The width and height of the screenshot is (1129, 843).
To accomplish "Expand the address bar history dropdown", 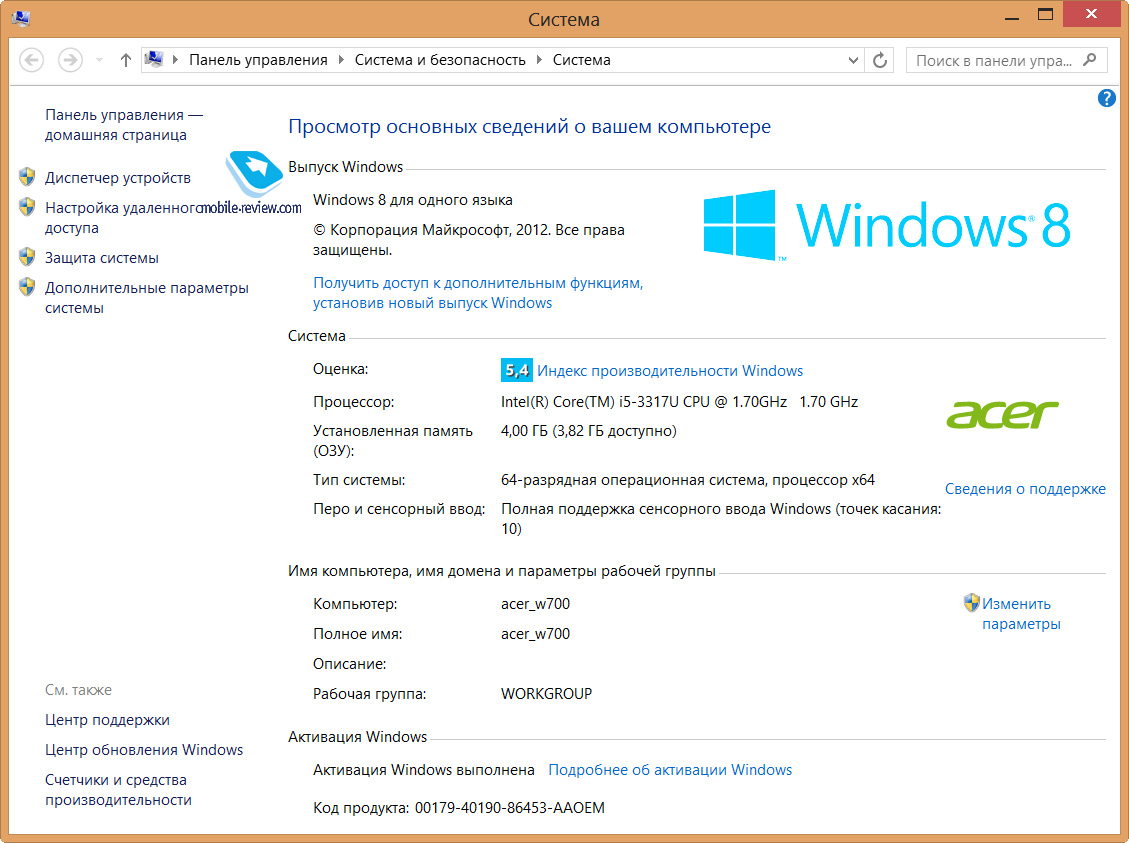I will (x=853, y=60).
